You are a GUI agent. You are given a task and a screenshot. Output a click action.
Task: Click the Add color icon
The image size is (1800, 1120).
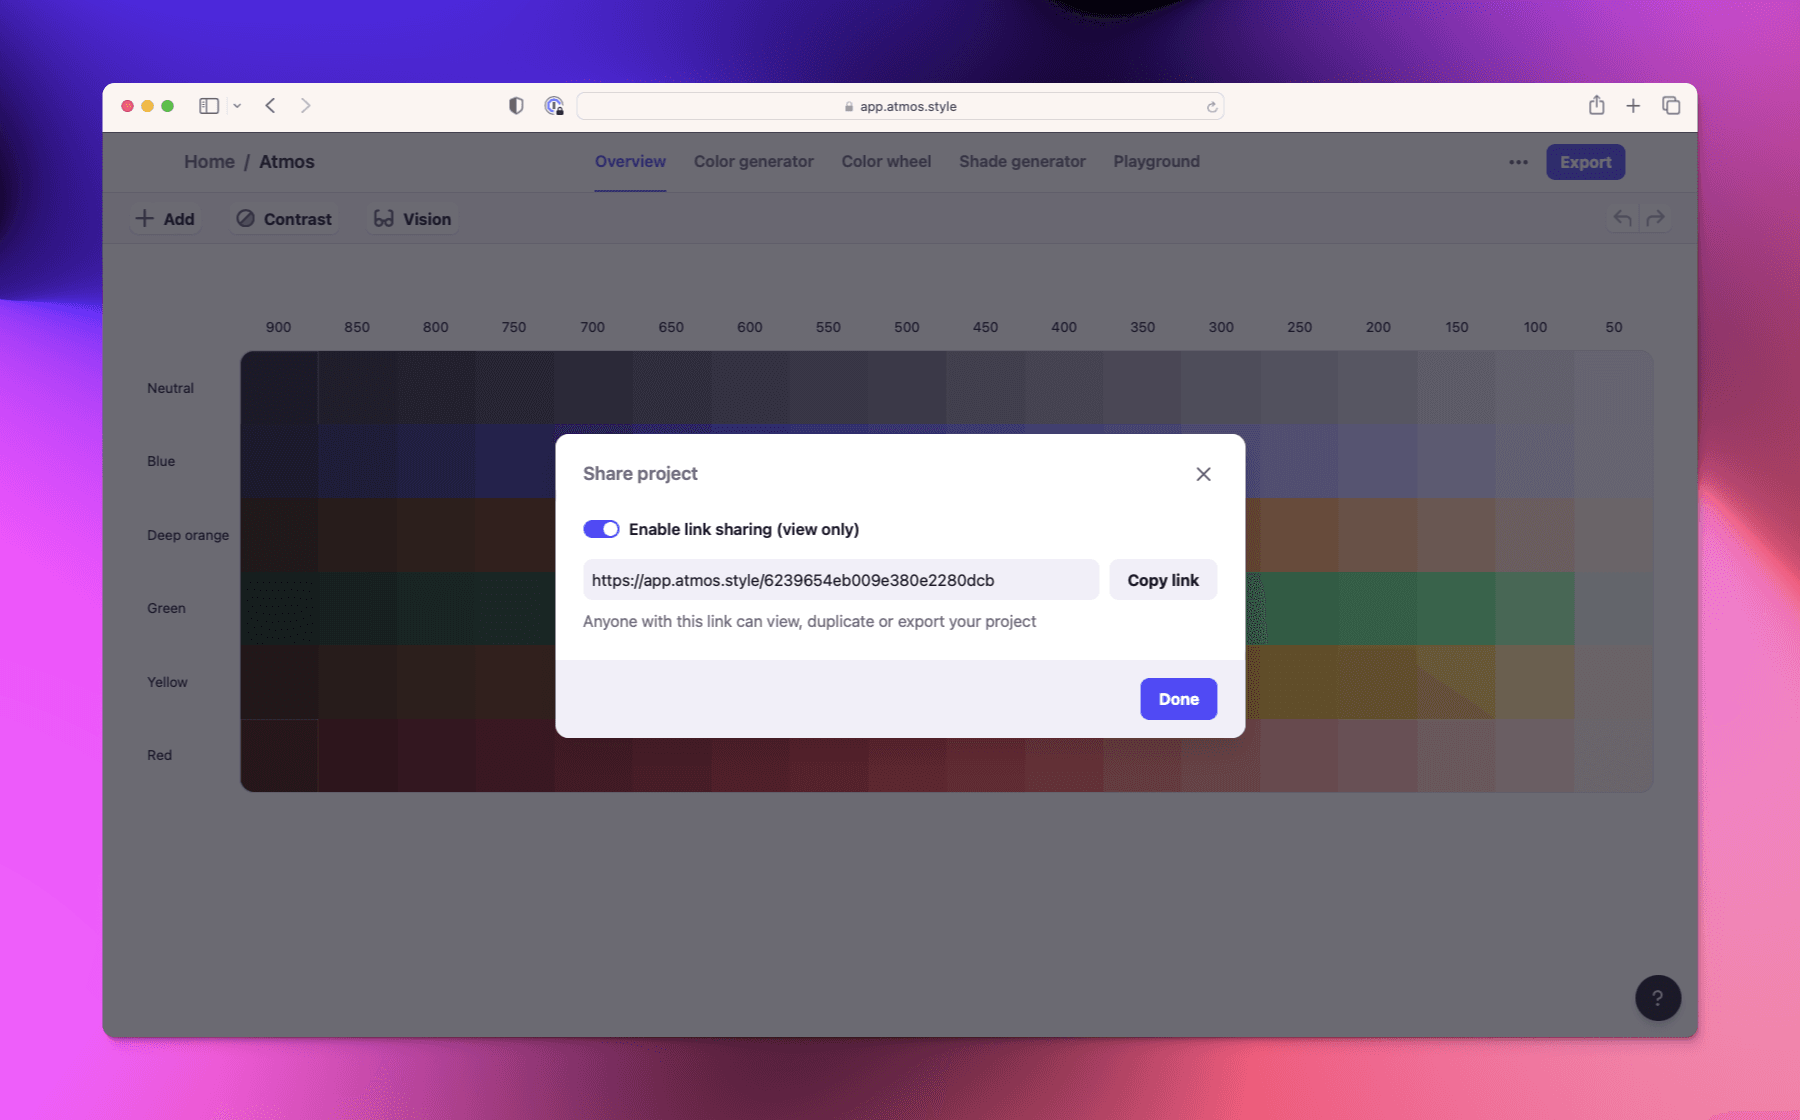point(146,218)
